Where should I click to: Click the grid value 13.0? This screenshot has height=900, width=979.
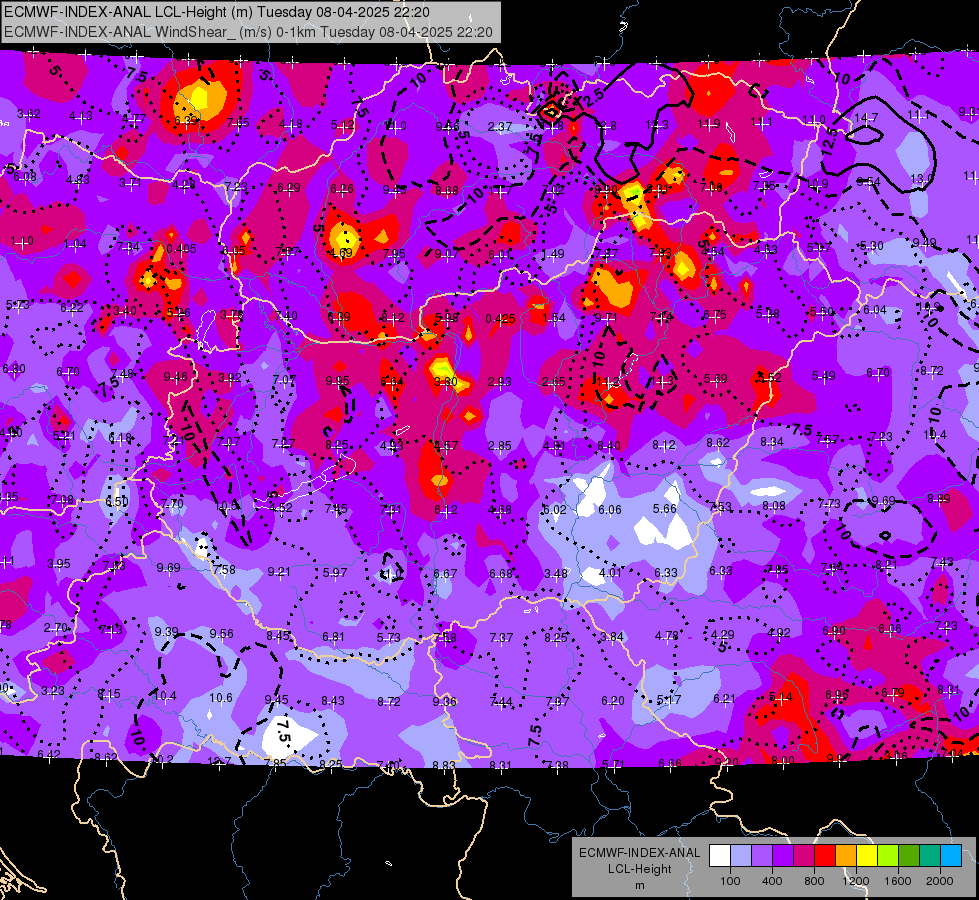click(x=921, y=179)
